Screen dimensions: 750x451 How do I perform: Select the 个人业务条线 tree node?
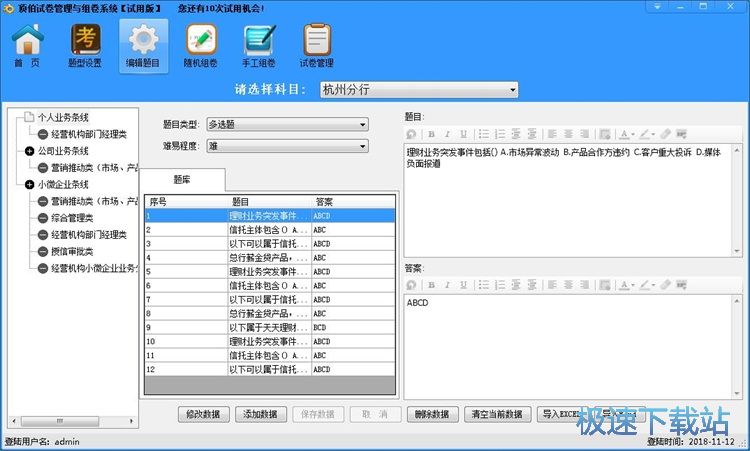pos(63,117)
